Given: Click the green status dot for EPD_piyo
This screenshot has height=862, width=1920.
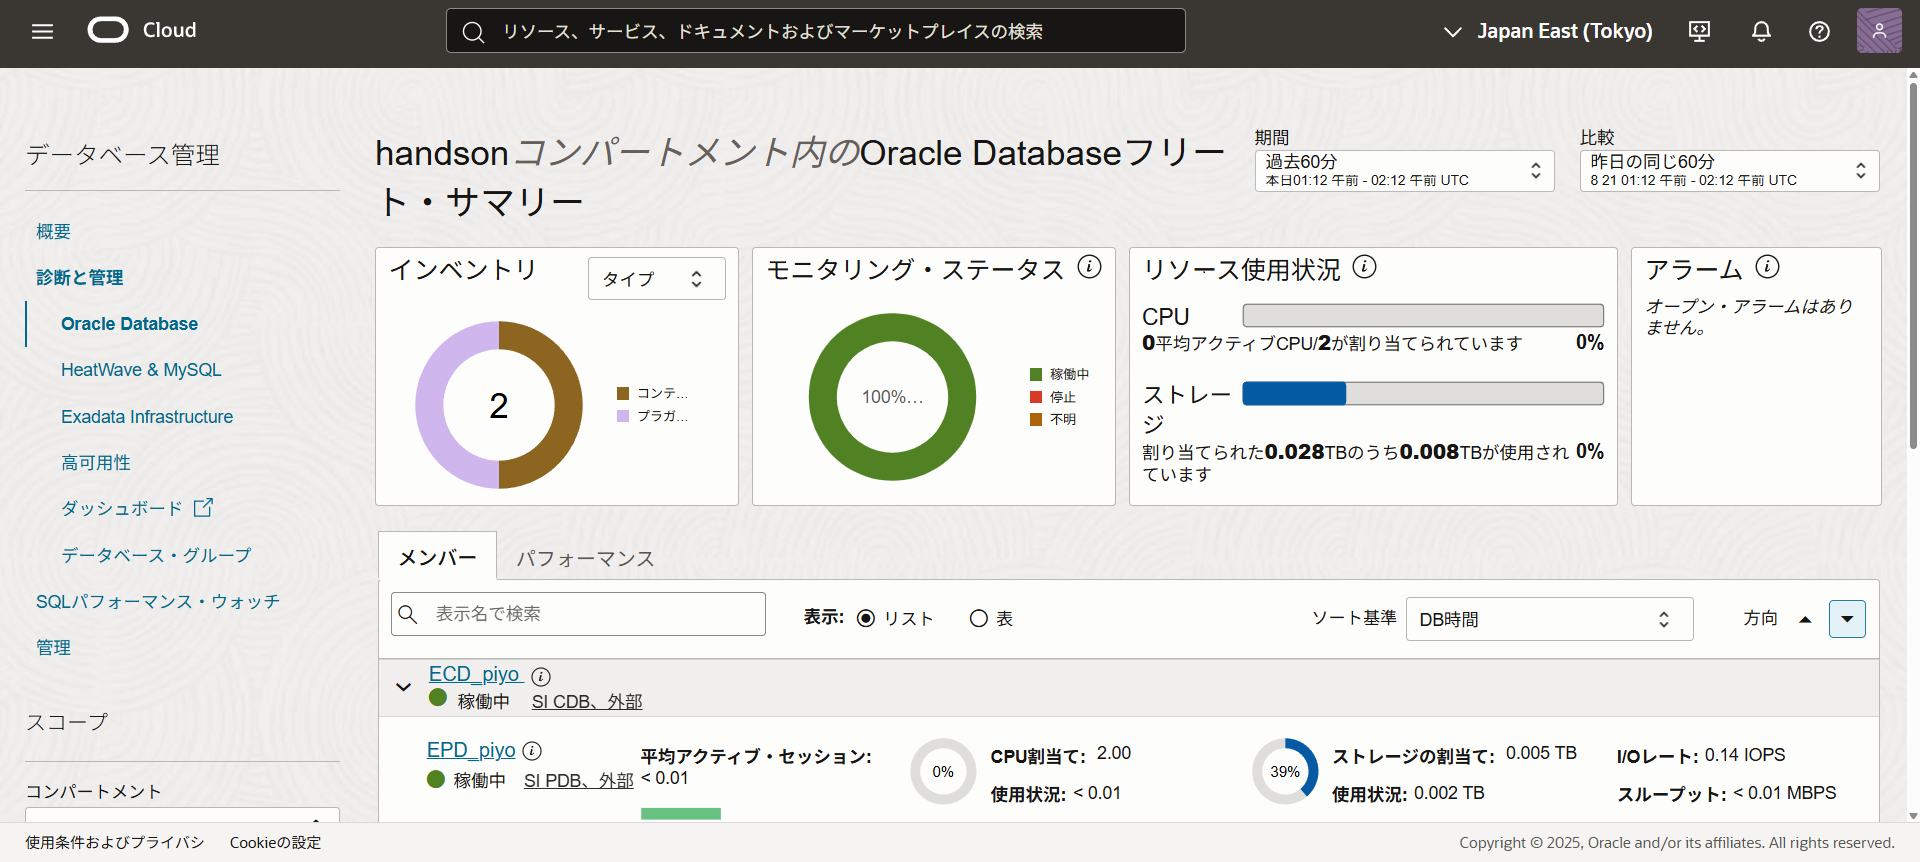Looking at the screenshot, I should pos(435,779).
